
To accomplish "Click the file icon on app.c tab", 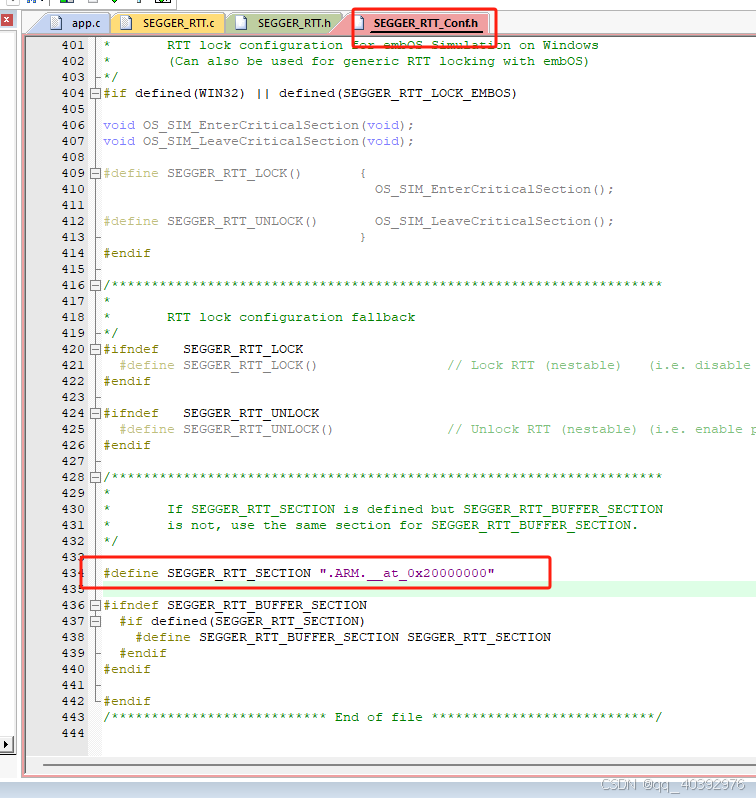I will [57, 23].
